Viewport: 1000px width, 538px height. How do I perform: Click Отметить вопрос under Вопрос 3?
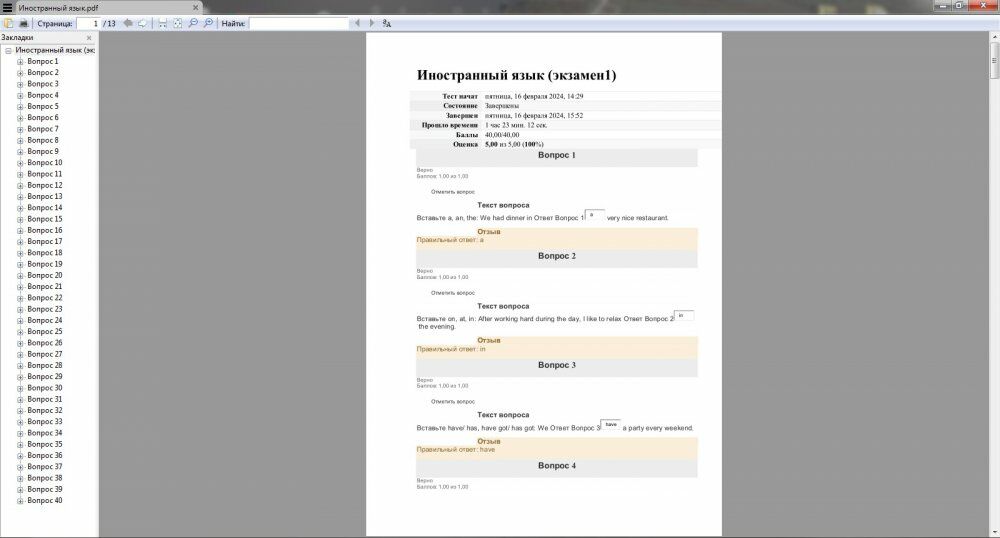click(x=453, y=402)
